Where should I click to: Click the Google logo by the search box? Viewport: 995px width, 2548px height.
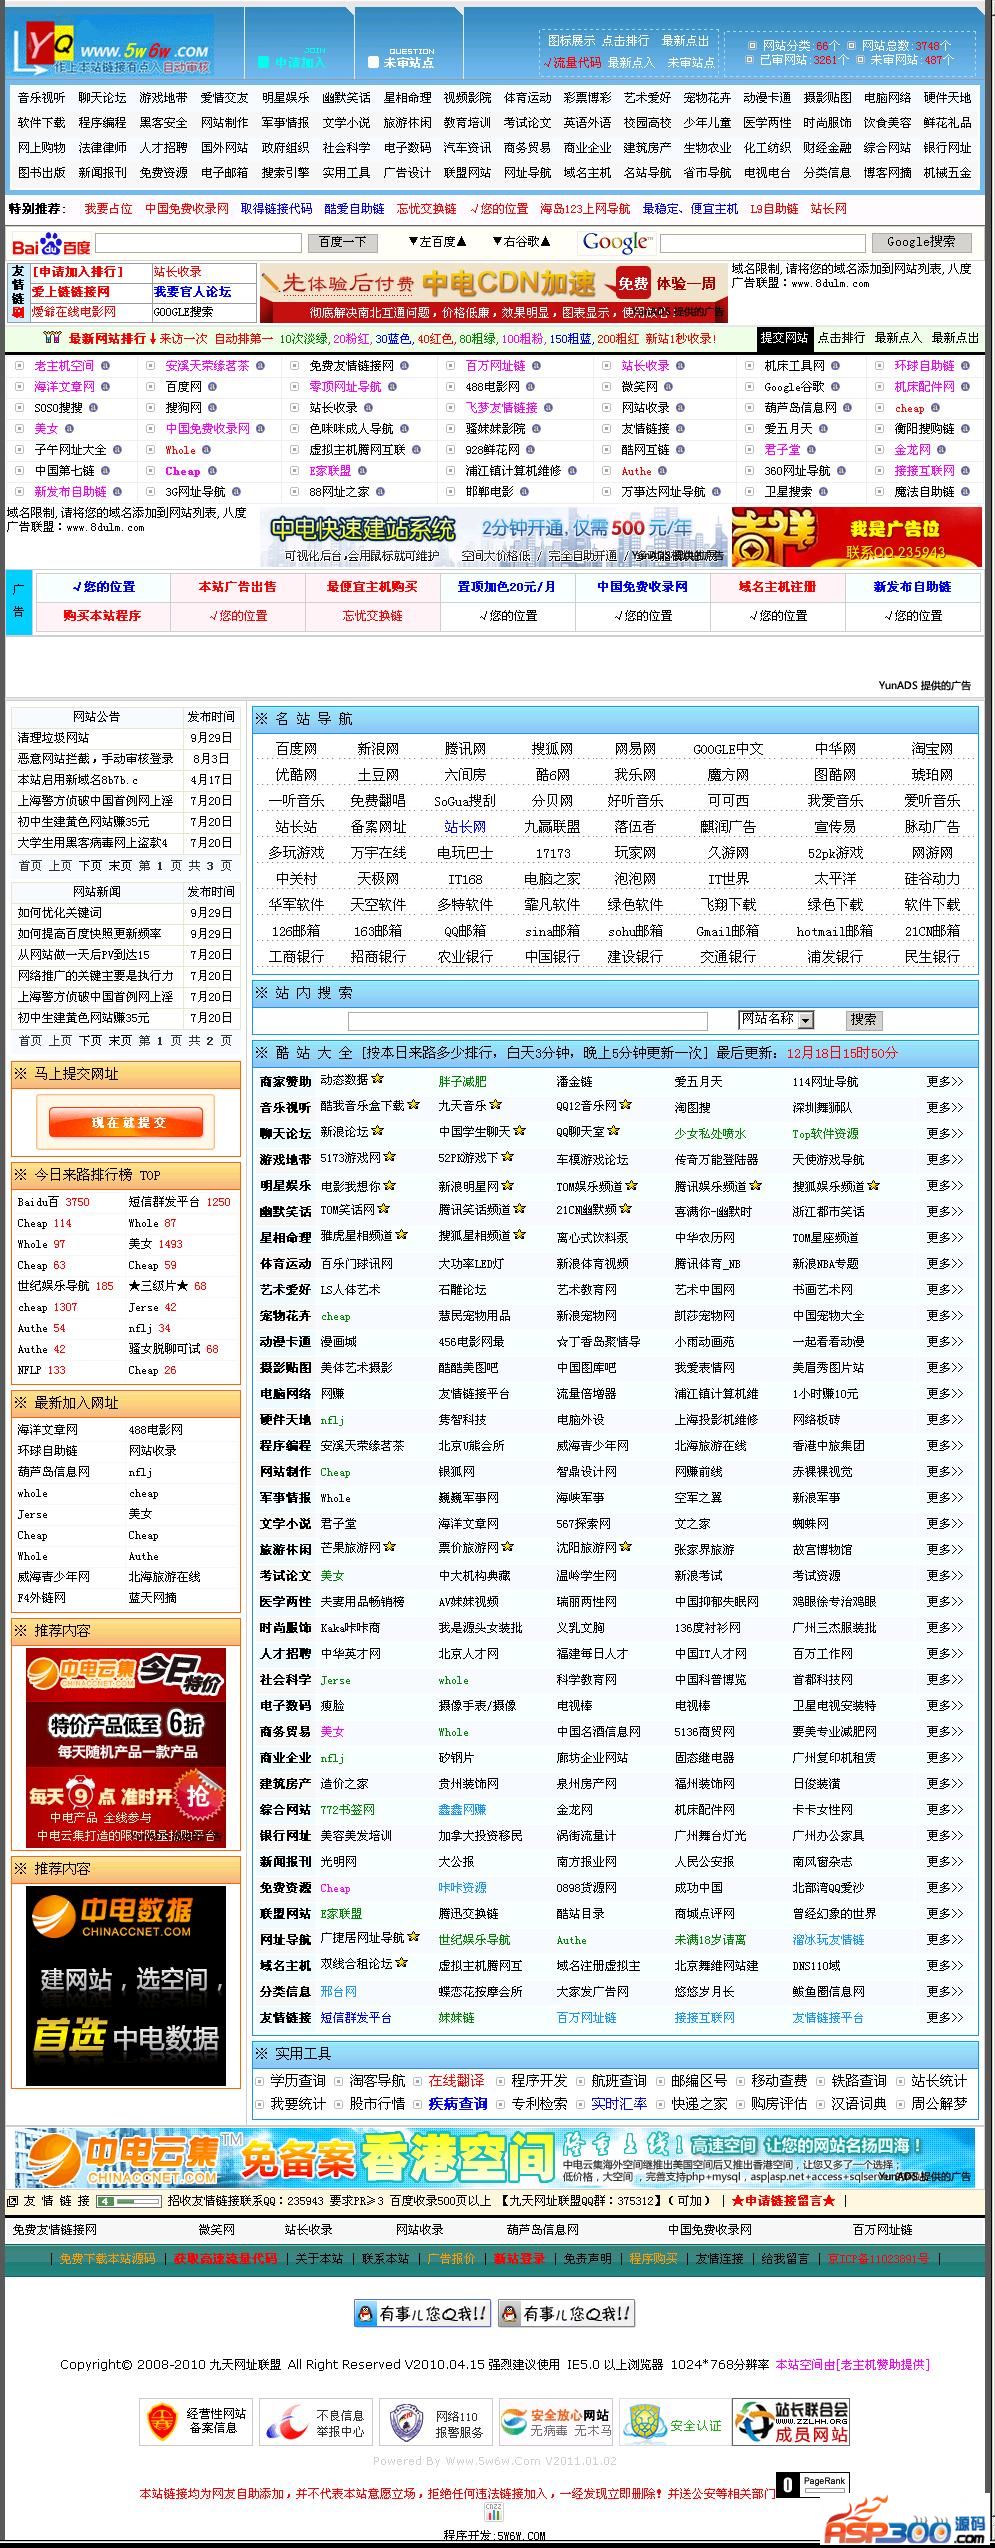coord(617,242)
